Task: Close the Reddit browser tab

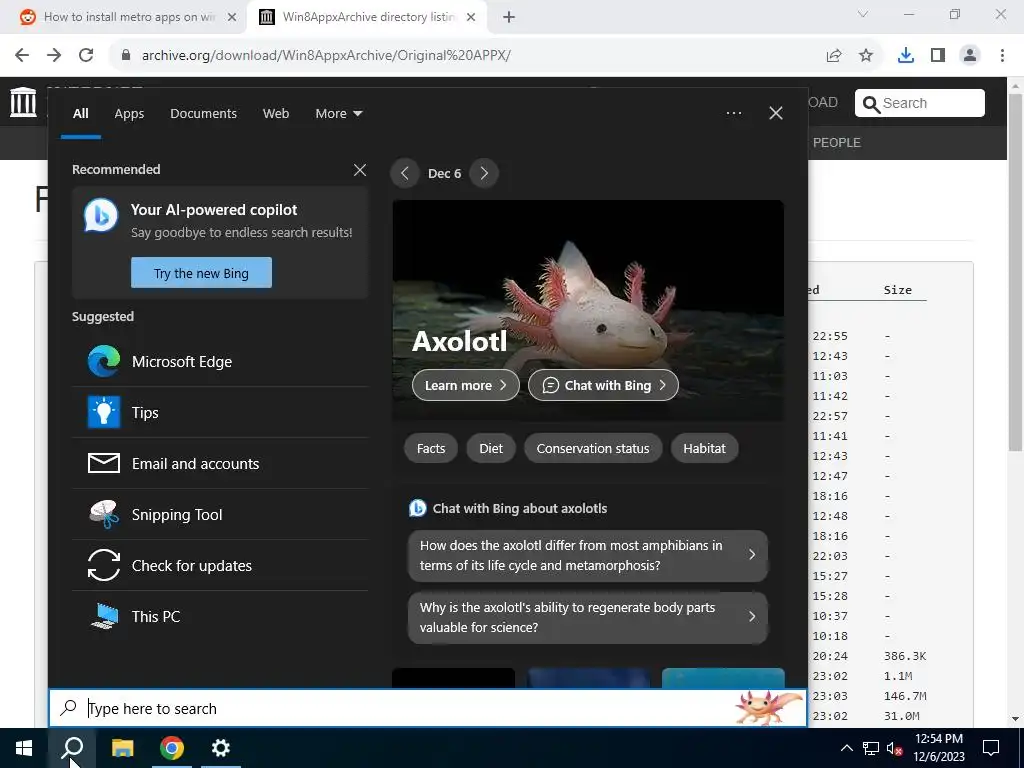Action: (232, 17)
